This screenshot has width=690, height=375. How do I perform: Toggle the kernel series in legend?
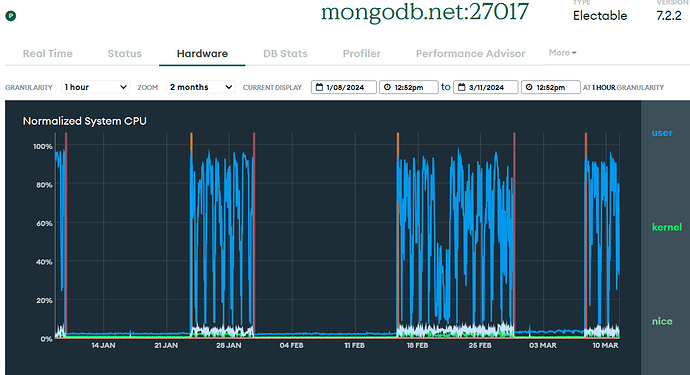(667, 227)
